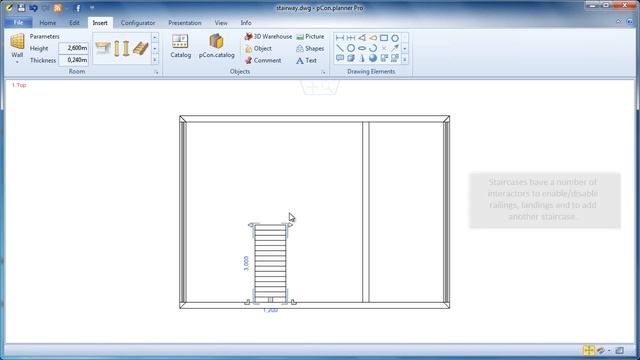
Task: Move the Drawing Elements gallery down one row
Action: tap(404, 49)
